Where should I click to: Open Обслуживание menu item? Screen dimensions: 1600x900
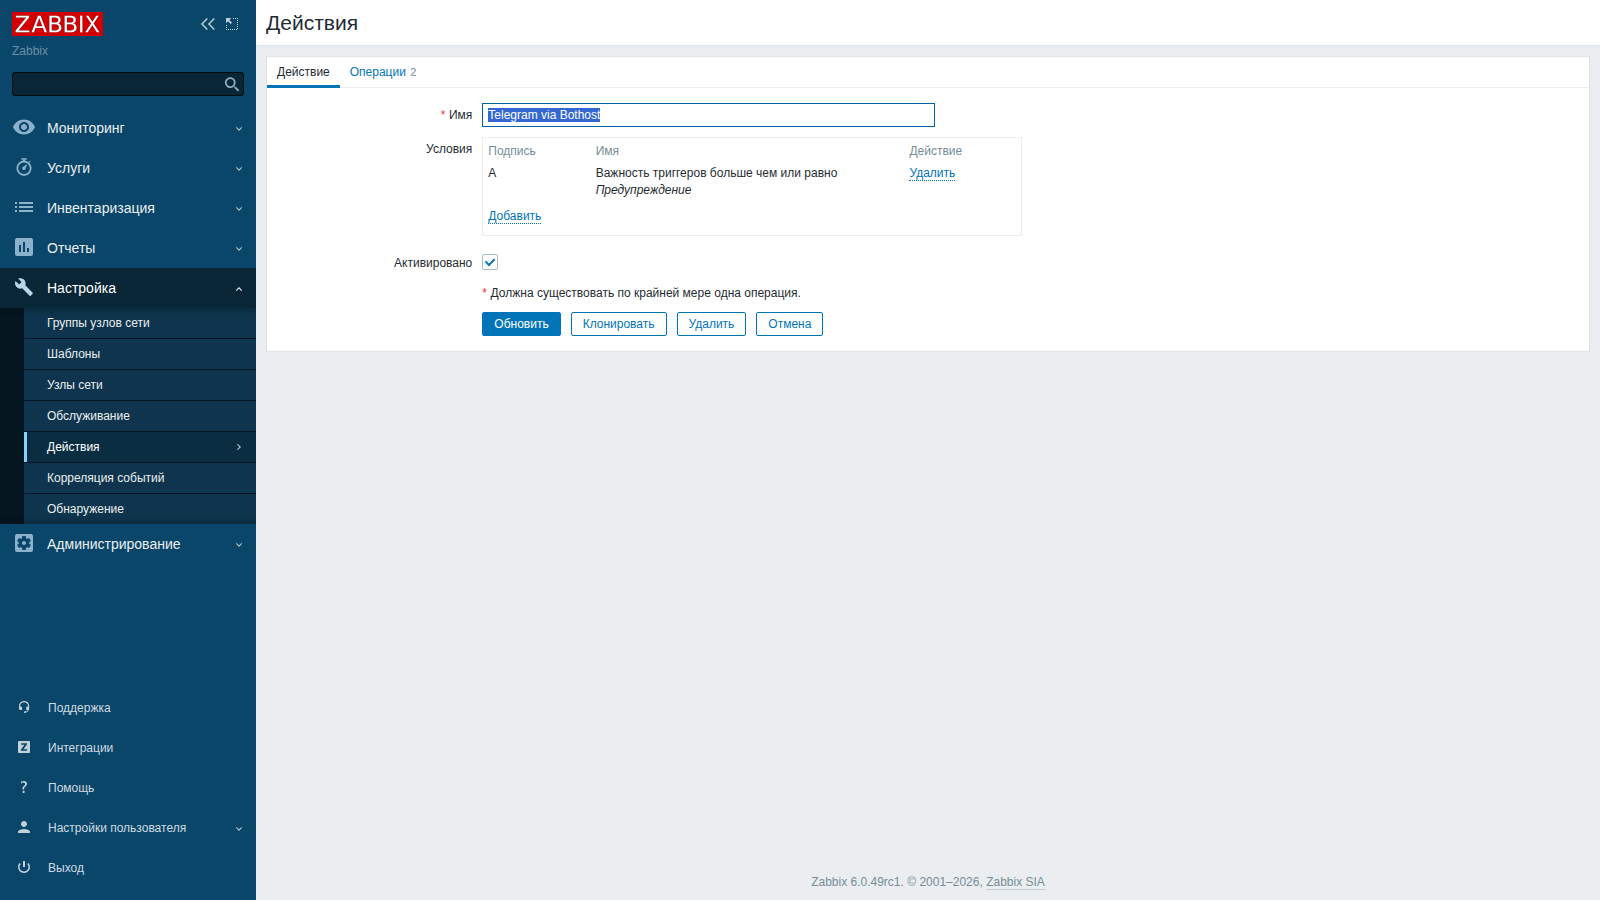click(140, 416)
